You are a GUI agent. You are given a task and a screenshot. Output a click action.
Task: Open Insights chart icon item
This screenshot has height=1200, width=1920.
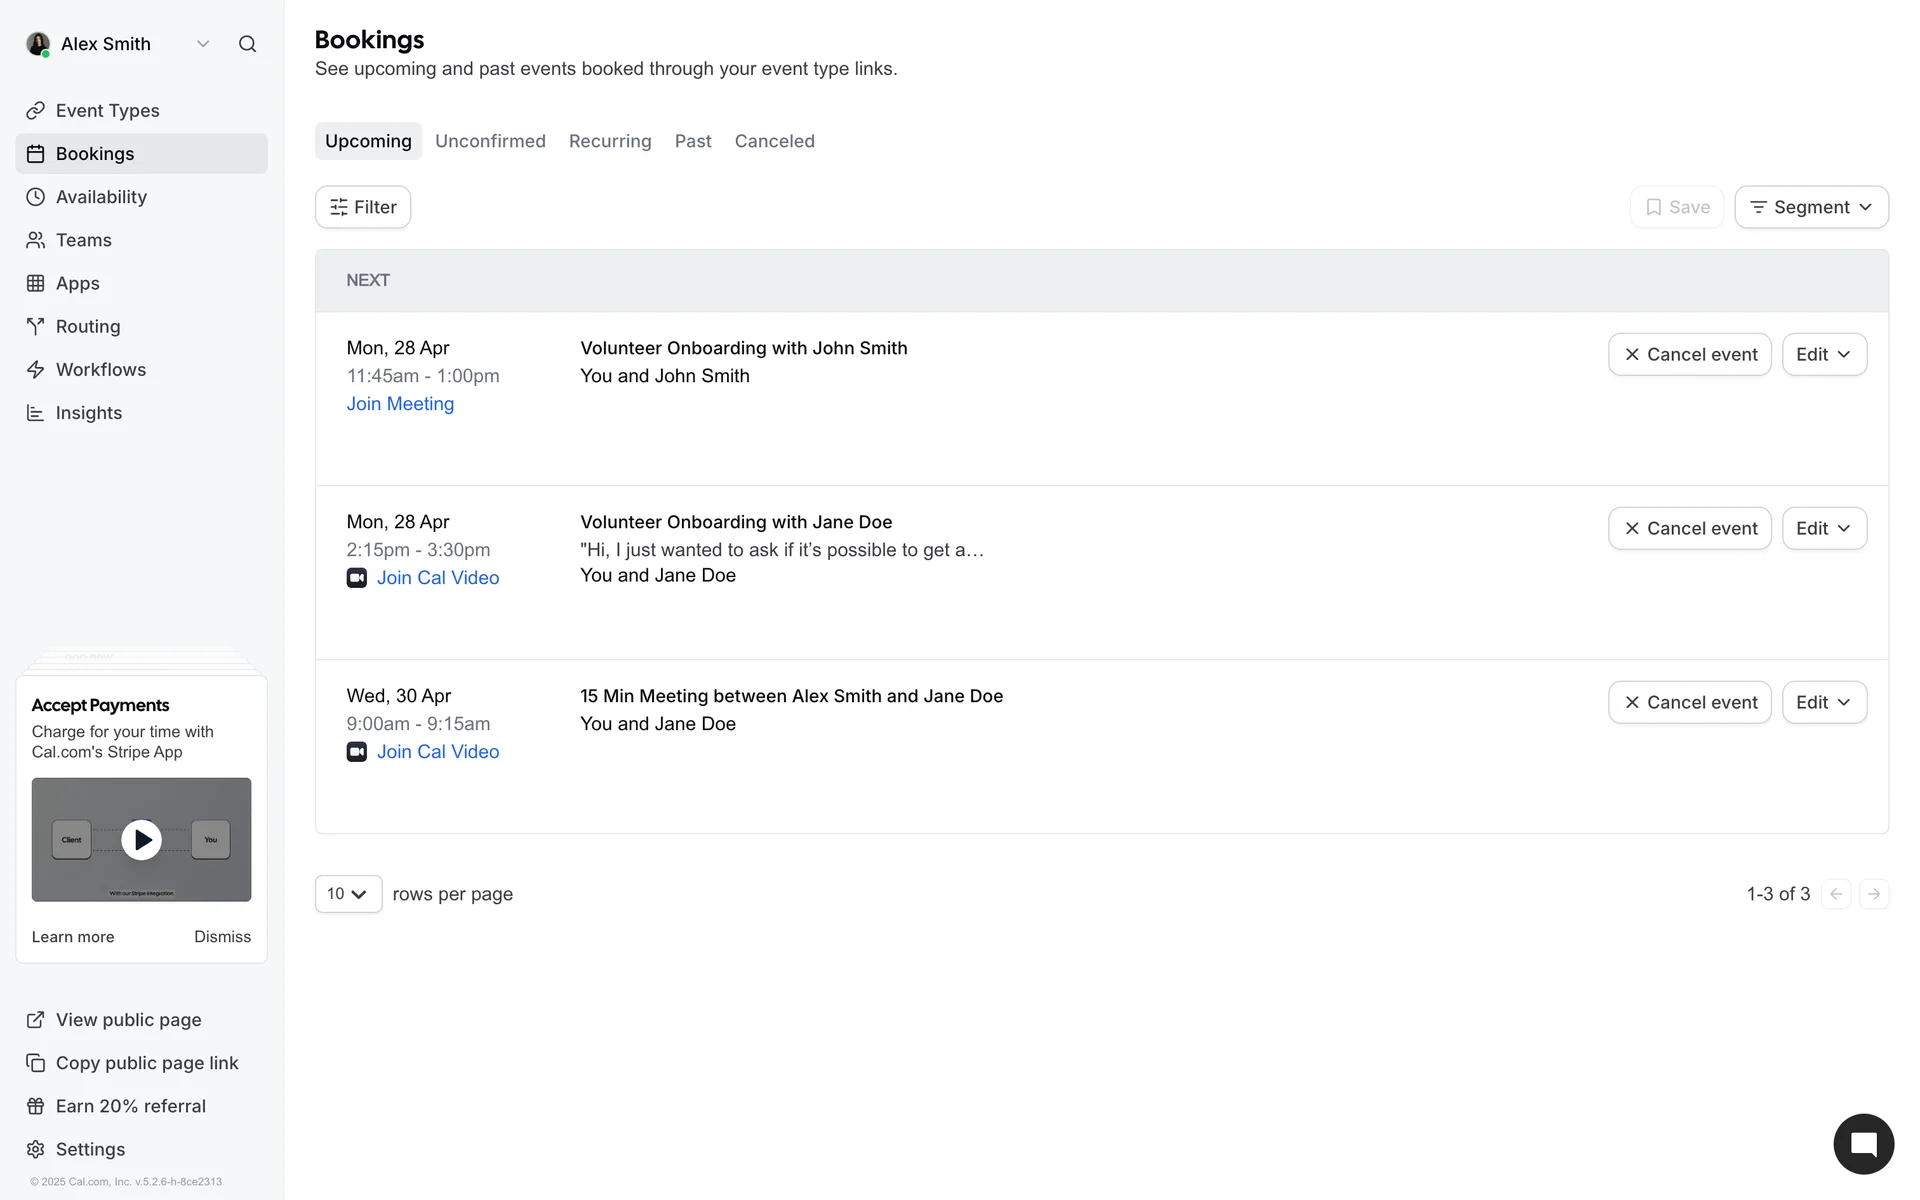[x=88, y=413]
